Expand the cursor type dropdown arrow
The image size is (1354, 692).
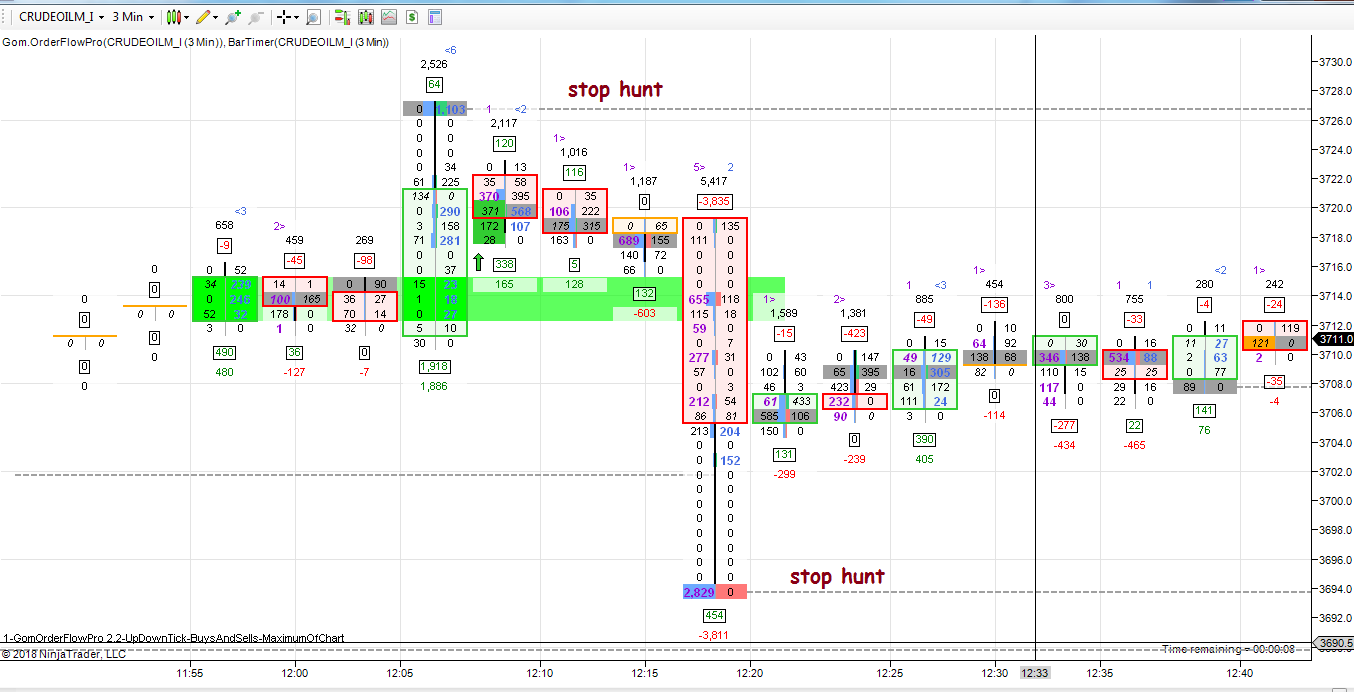(x=297, y=17)
